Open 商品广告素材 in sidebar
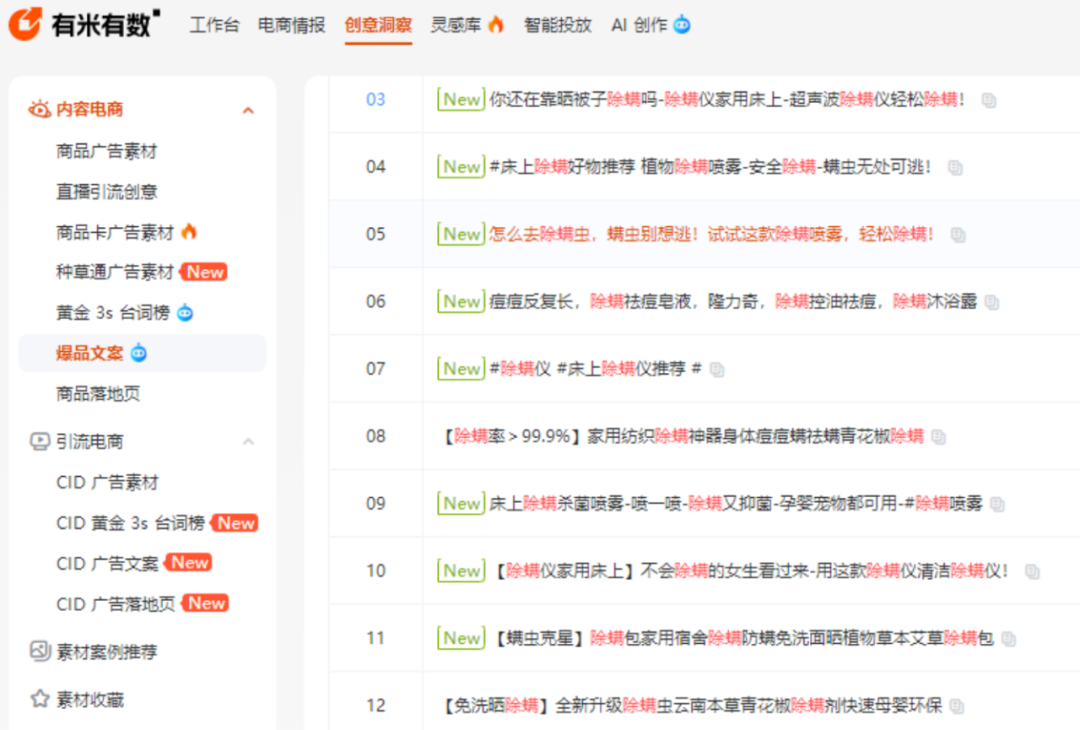Image resolution: width=1080 pixels, height=730 pixels. [107, 151]
